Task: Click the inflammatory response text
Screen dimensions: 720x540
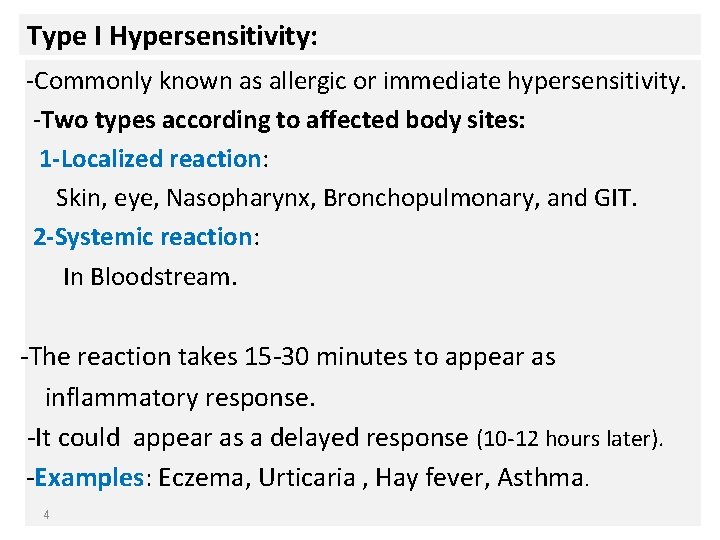Action: pyautogui.click(x=180, y=398)
